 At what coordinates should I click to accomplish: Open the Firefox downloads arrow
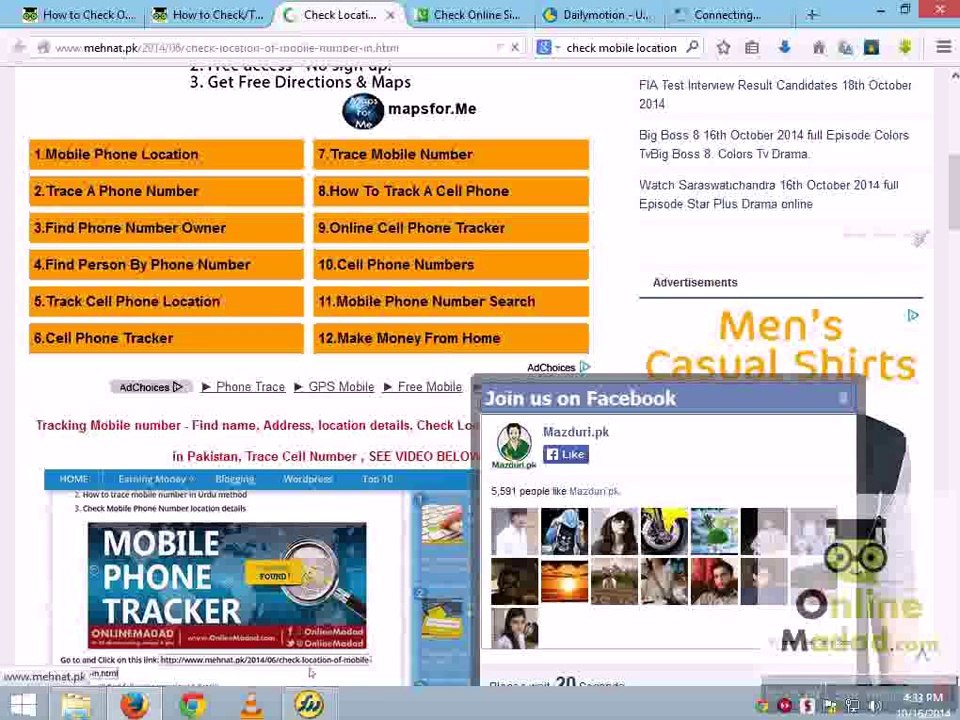784,47
